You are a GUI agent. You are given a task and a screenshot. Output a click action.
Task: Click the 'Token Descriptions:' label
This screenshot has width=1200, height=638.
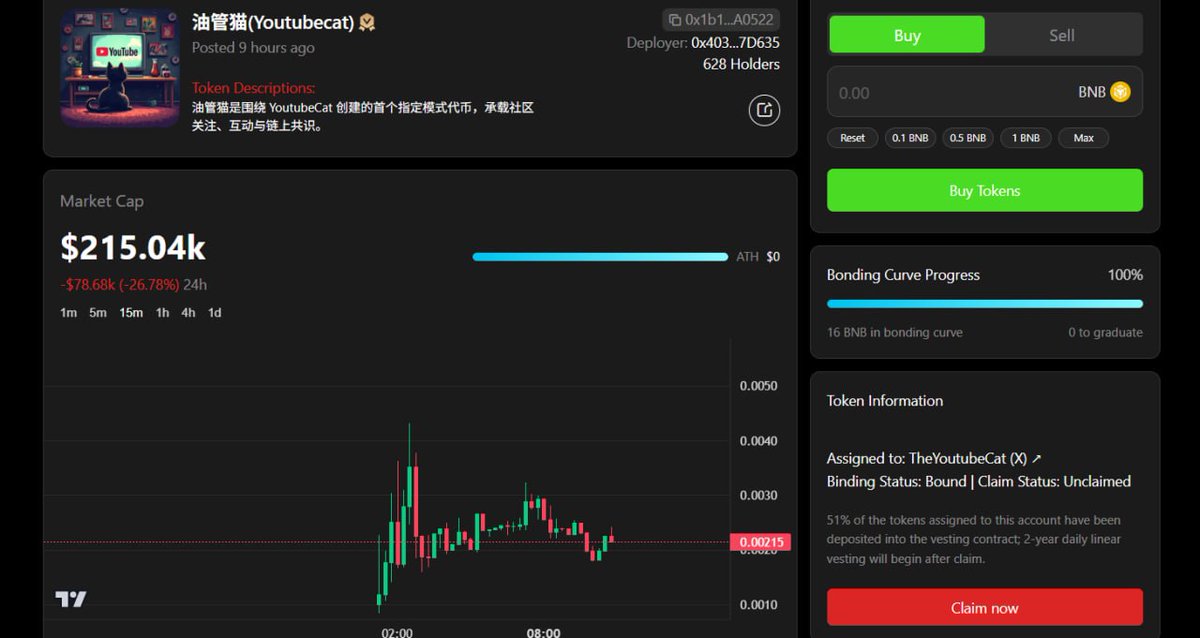click(254, 88)
